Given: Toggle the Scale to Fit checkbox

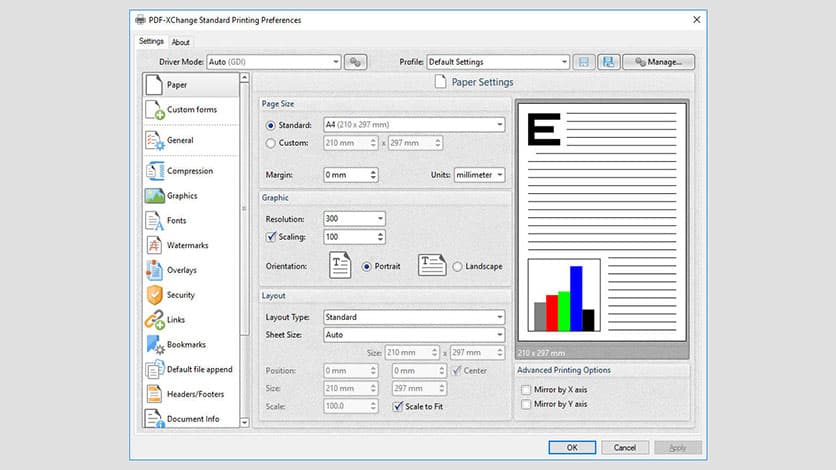Looking at the screenshot, I should click(x=398, y=407).
